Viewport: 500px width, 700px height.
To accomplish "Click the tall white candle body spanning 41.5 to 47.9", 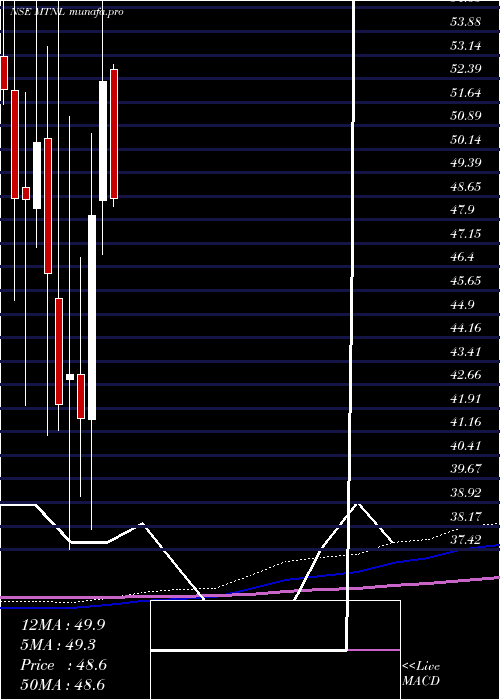I will (x=92, y=317).
